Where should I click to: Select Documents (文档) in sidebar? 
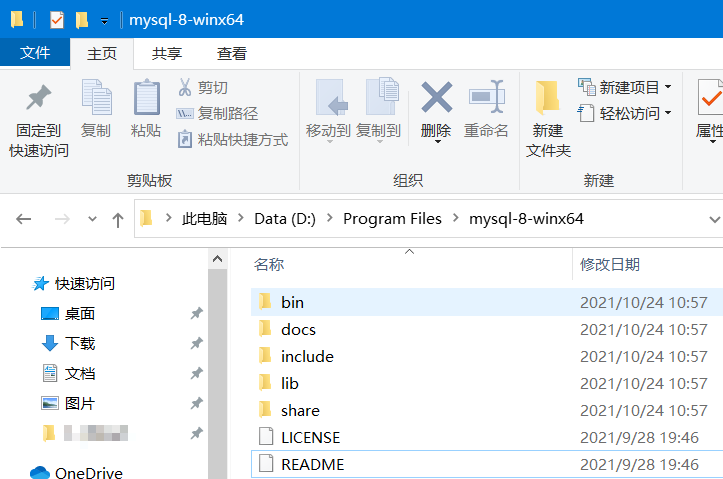(x=80, y=373)
